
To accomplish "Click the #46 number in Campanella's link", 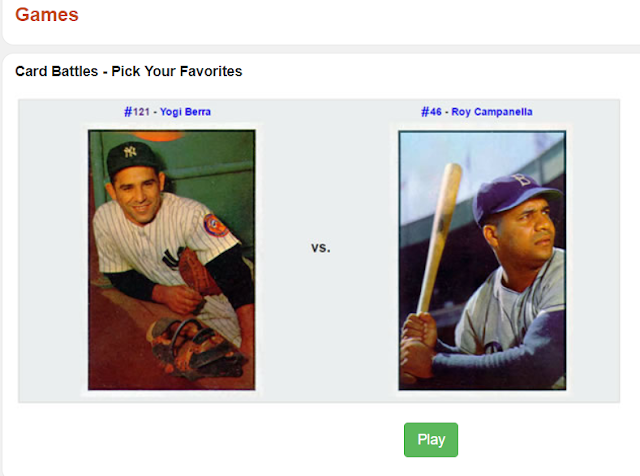I will coord(431,112).
